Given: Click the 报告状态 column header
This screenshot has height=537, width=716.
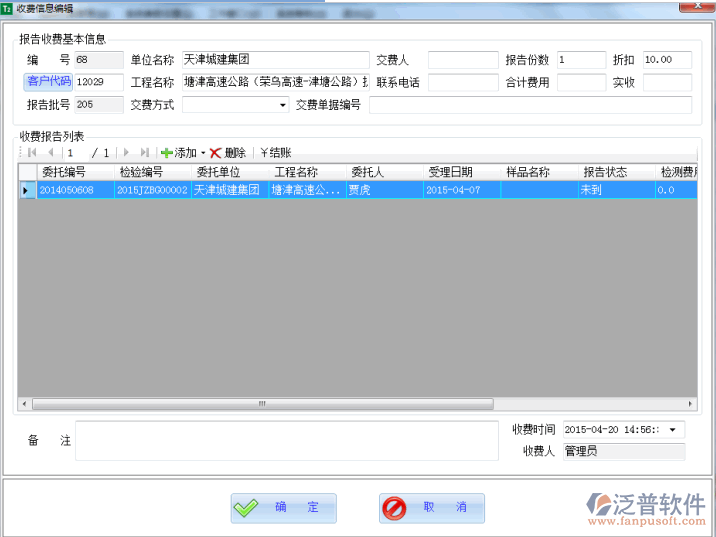Looking at the screenshot, I should (617, 172).
